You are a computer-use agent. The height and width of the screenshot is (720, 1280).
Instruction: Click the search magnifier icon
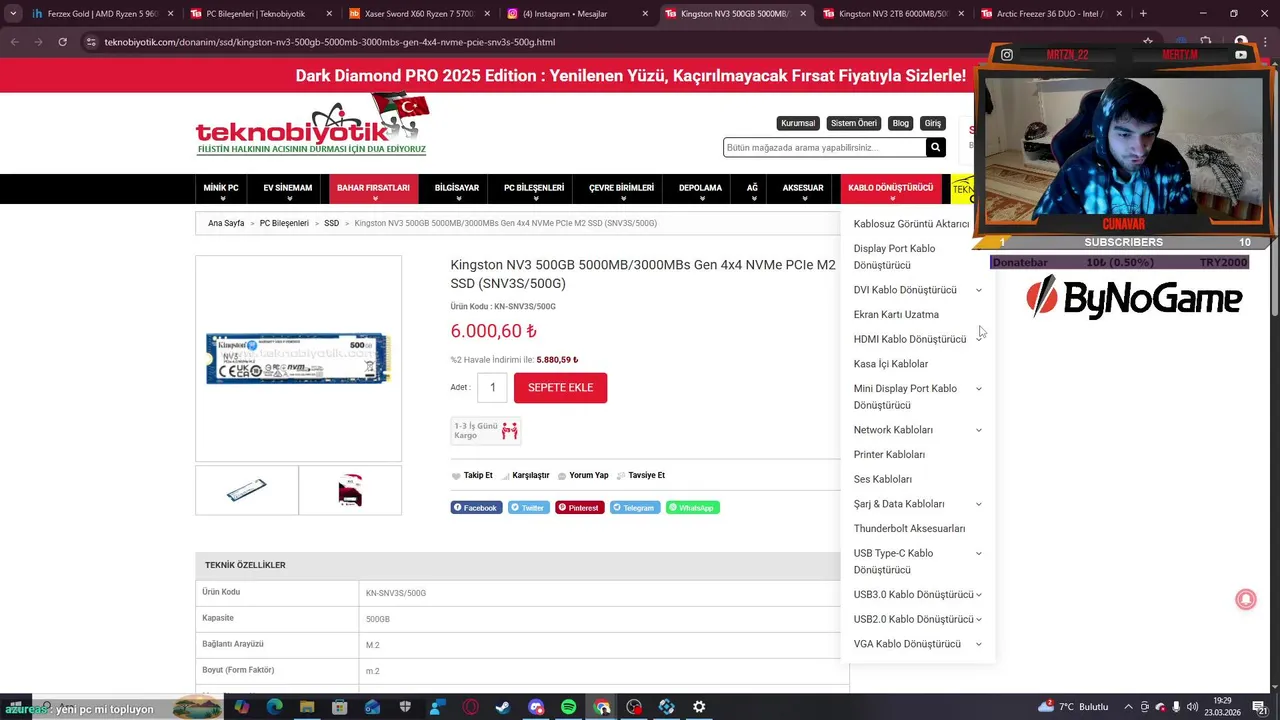(935, 147)
